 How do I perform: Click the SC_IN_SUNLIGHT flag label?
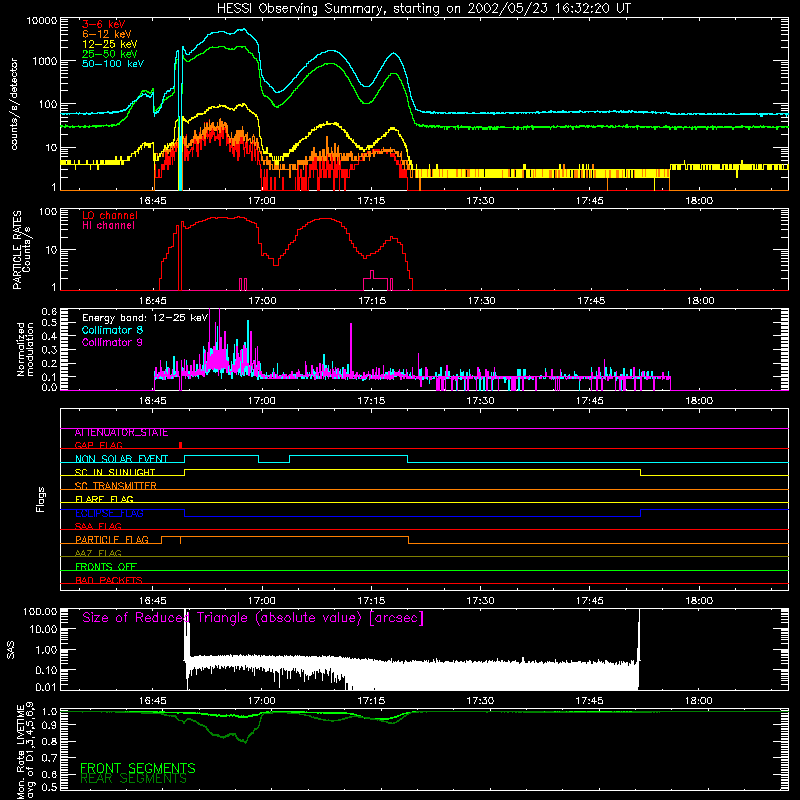tap(115, 472)
